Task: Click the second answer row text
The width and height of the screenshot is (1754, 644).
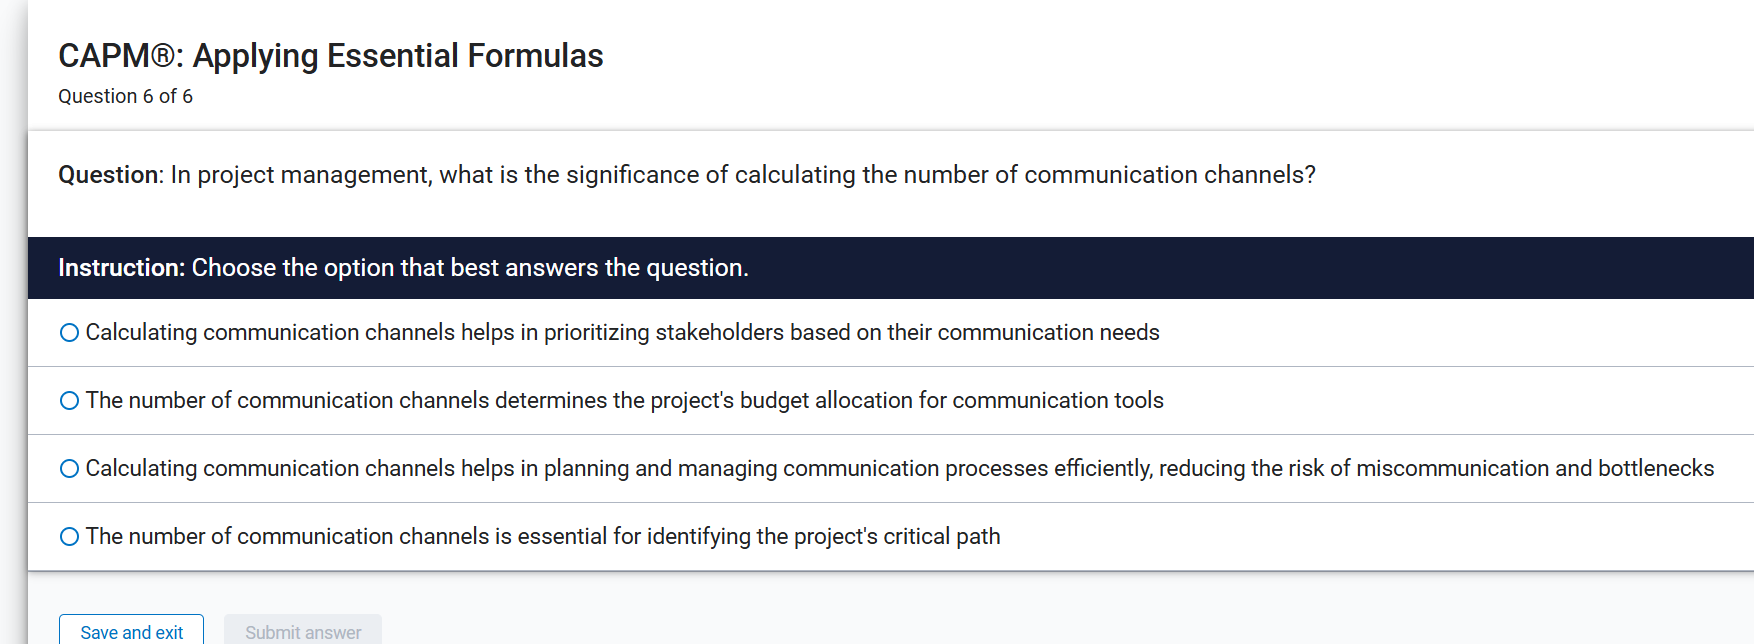Action: point(624,400)
